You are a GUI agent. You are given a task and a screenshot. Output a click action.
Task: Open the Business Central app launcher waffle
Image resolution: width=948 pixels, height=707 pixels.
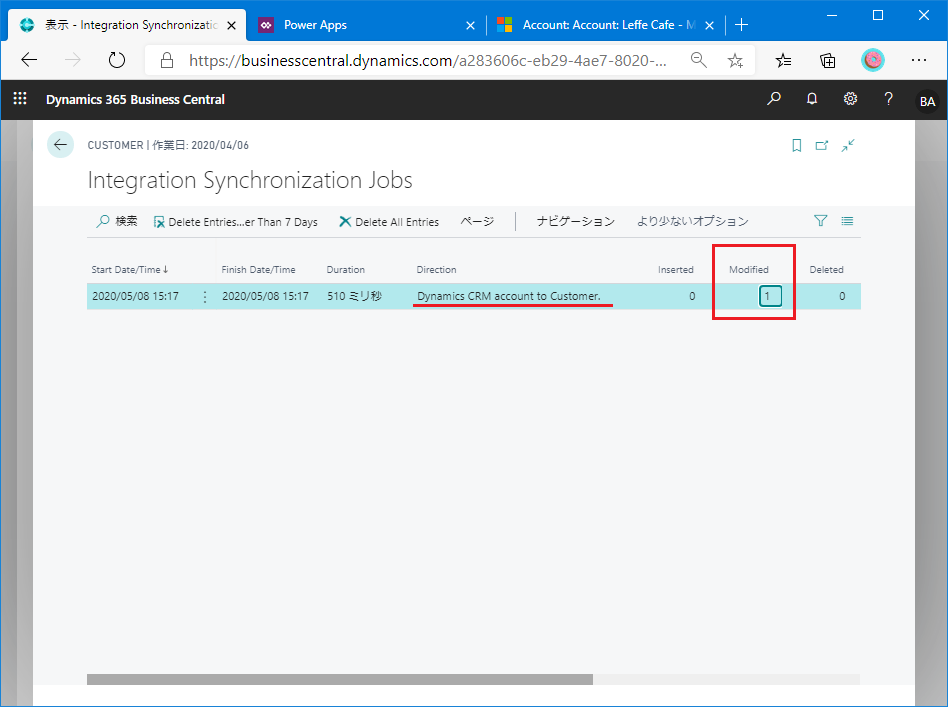coord(20,99)
